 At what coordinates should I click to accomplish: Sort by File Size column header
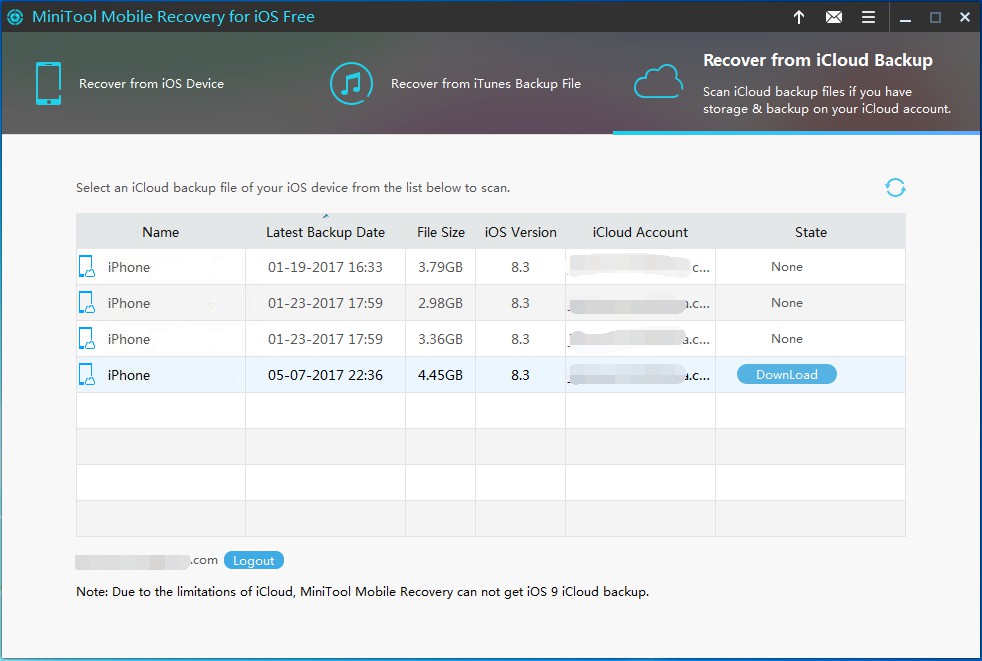click(441, 232)
